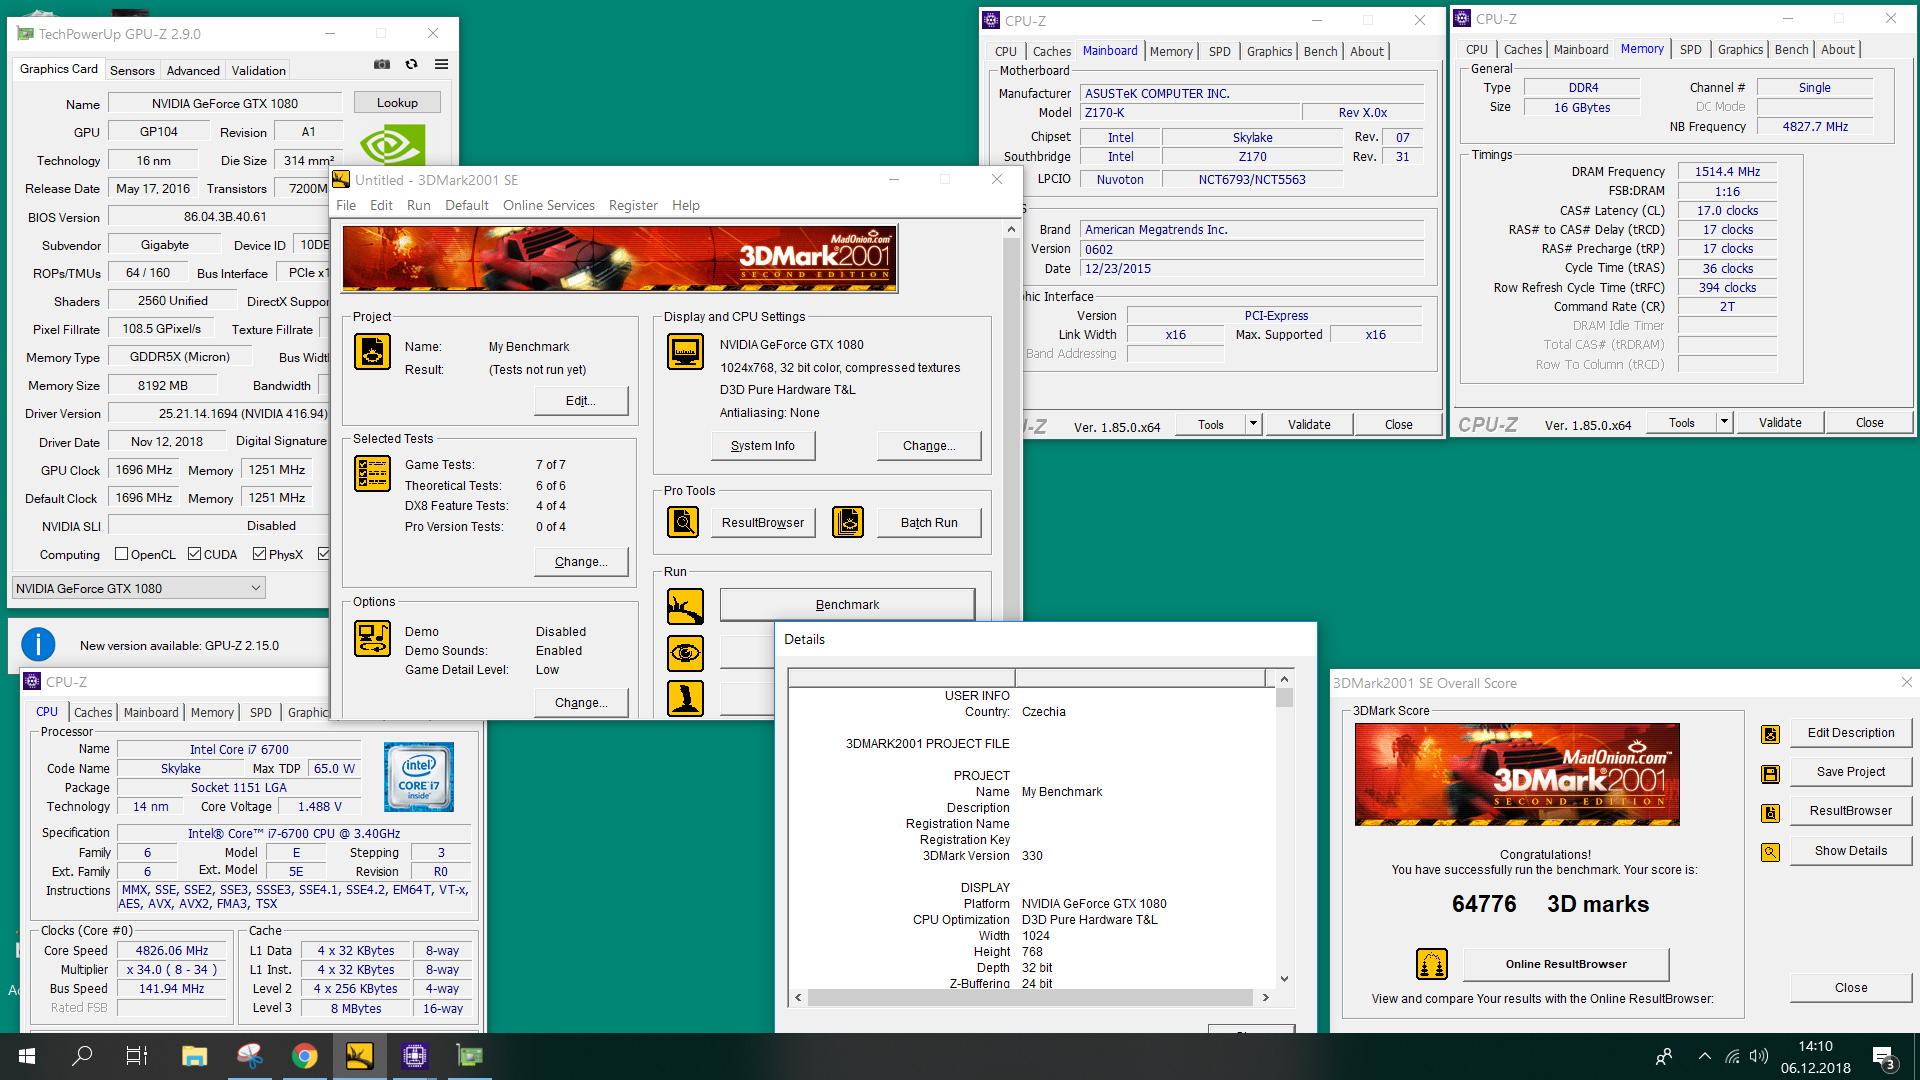Image resolution: width=1920 pixels, height=1080 pixels.
Task: Click the GPU-Z refresh icon
Action: [x=411, y=65]
